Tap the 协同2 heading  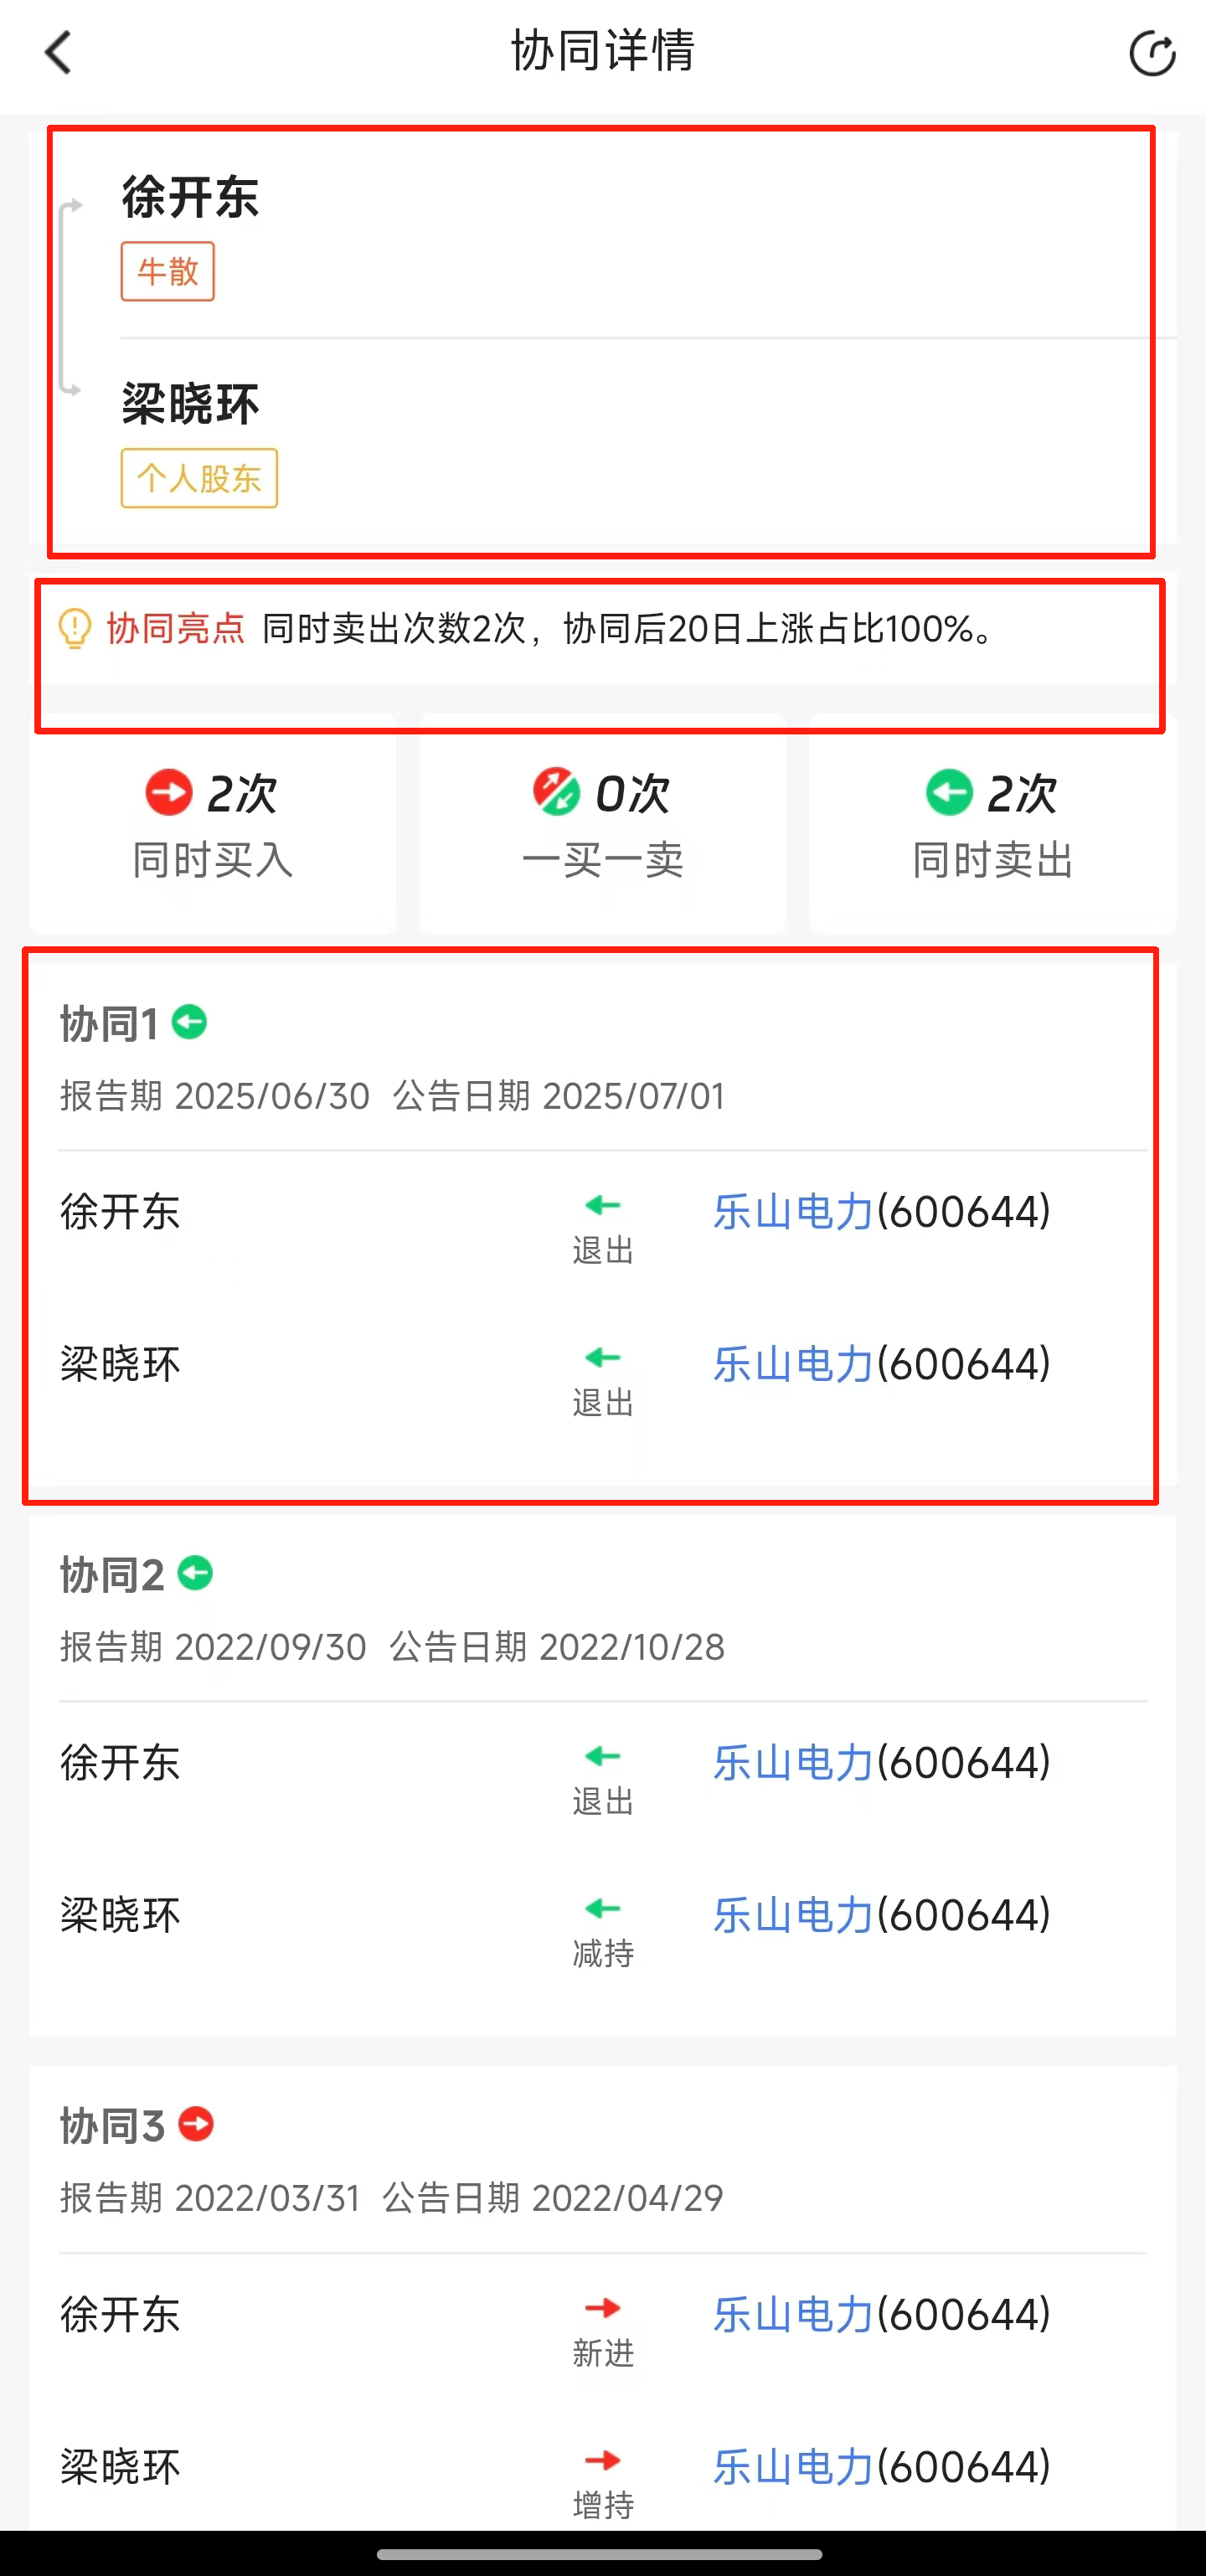click(112, 1575)
